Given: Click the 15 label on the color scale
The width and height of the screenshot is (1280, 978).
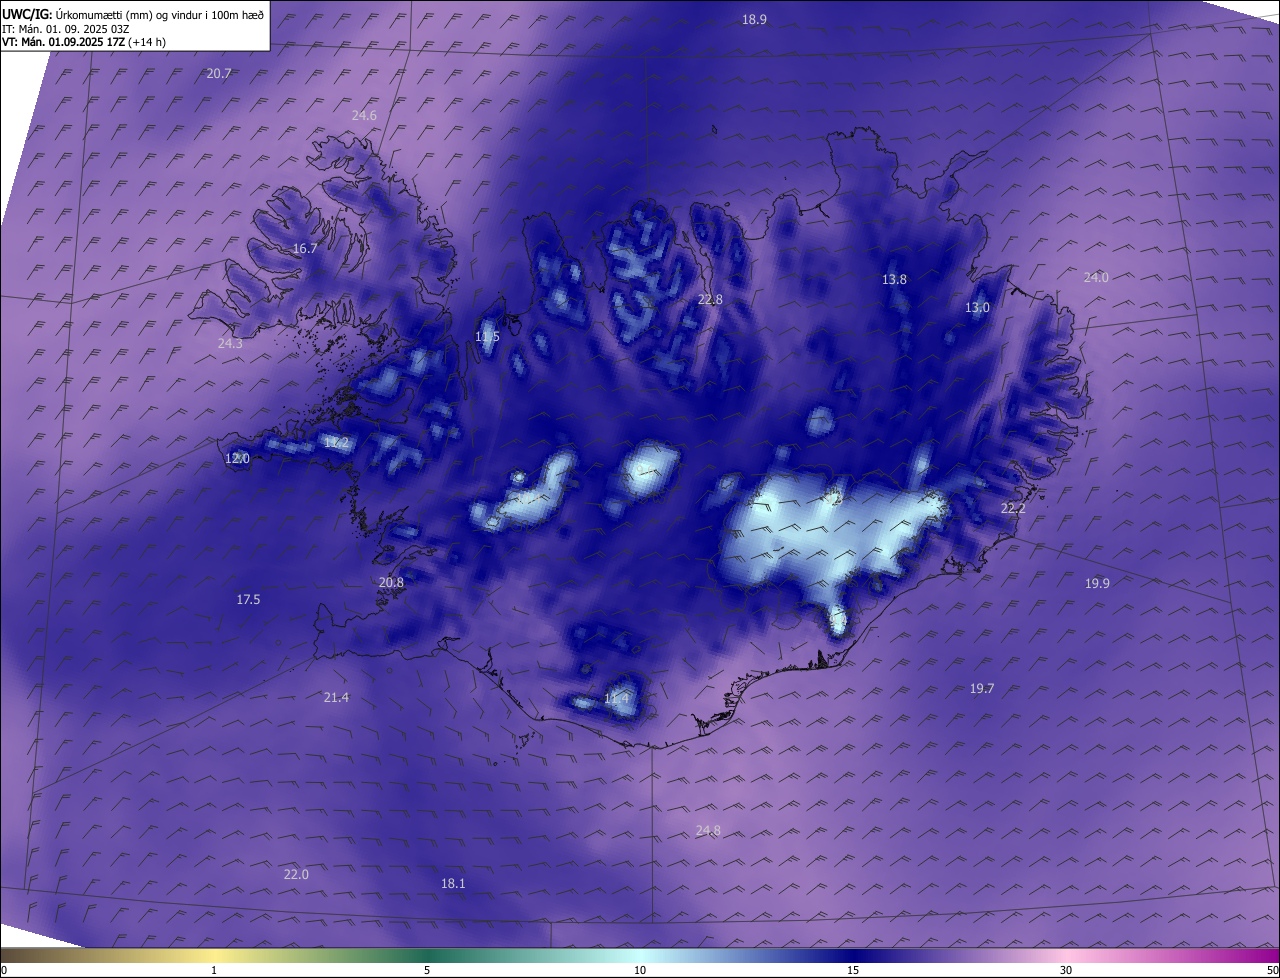Looking at the screenshot, I should (853, 970).
